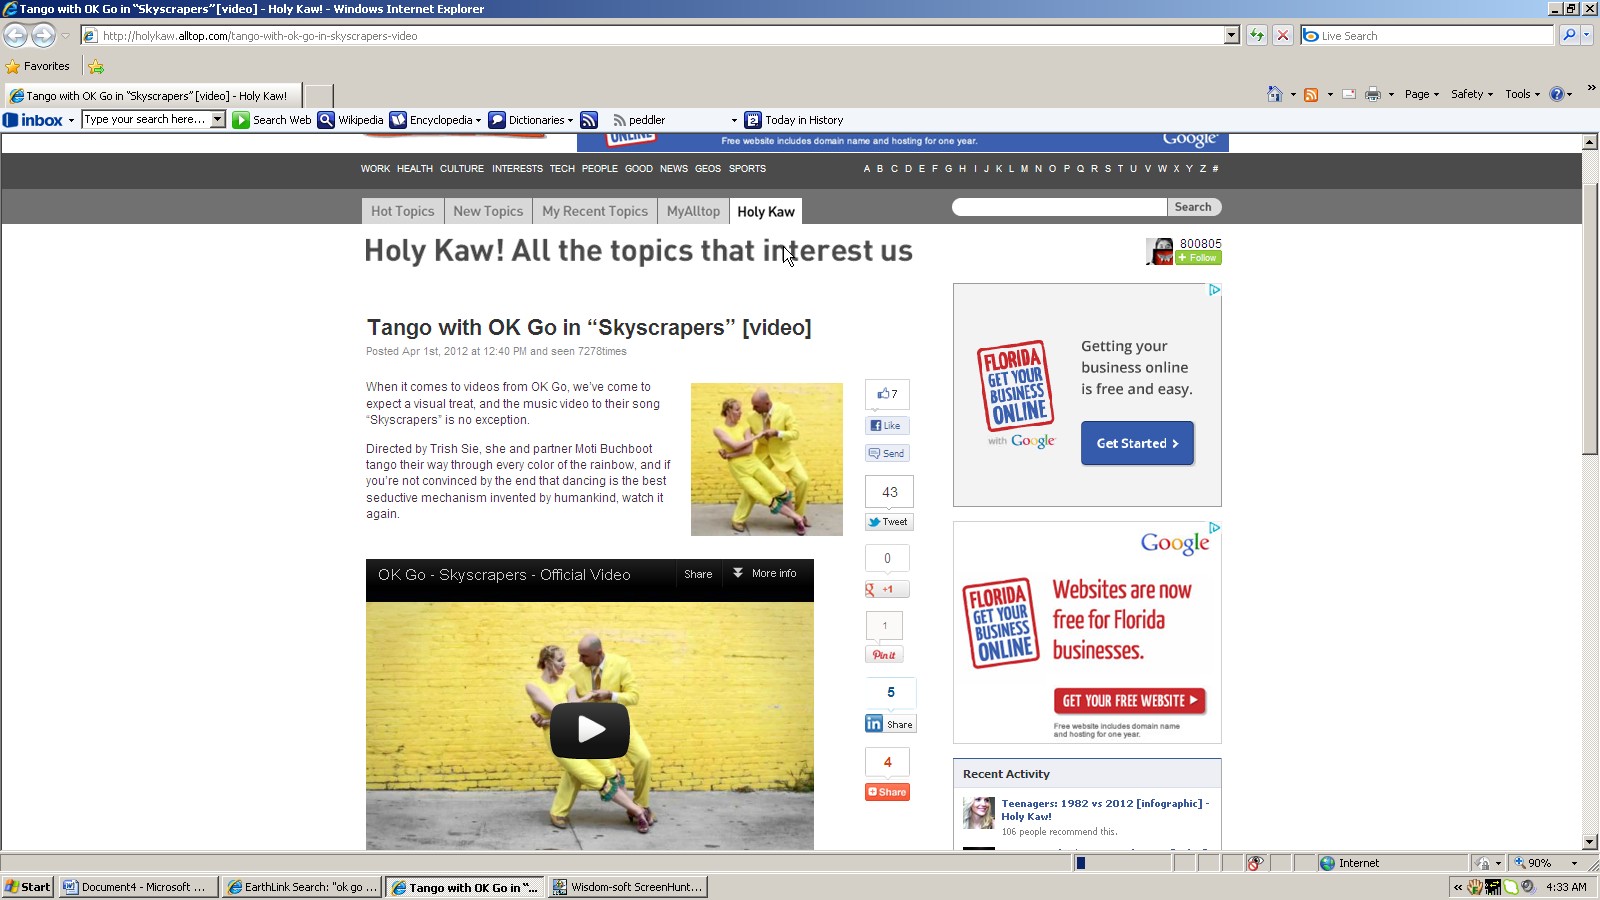Switch to Document4 - Microsoft Word taskbar item
The height and width of the screenshot is (900, 1600).
(138, 887)
